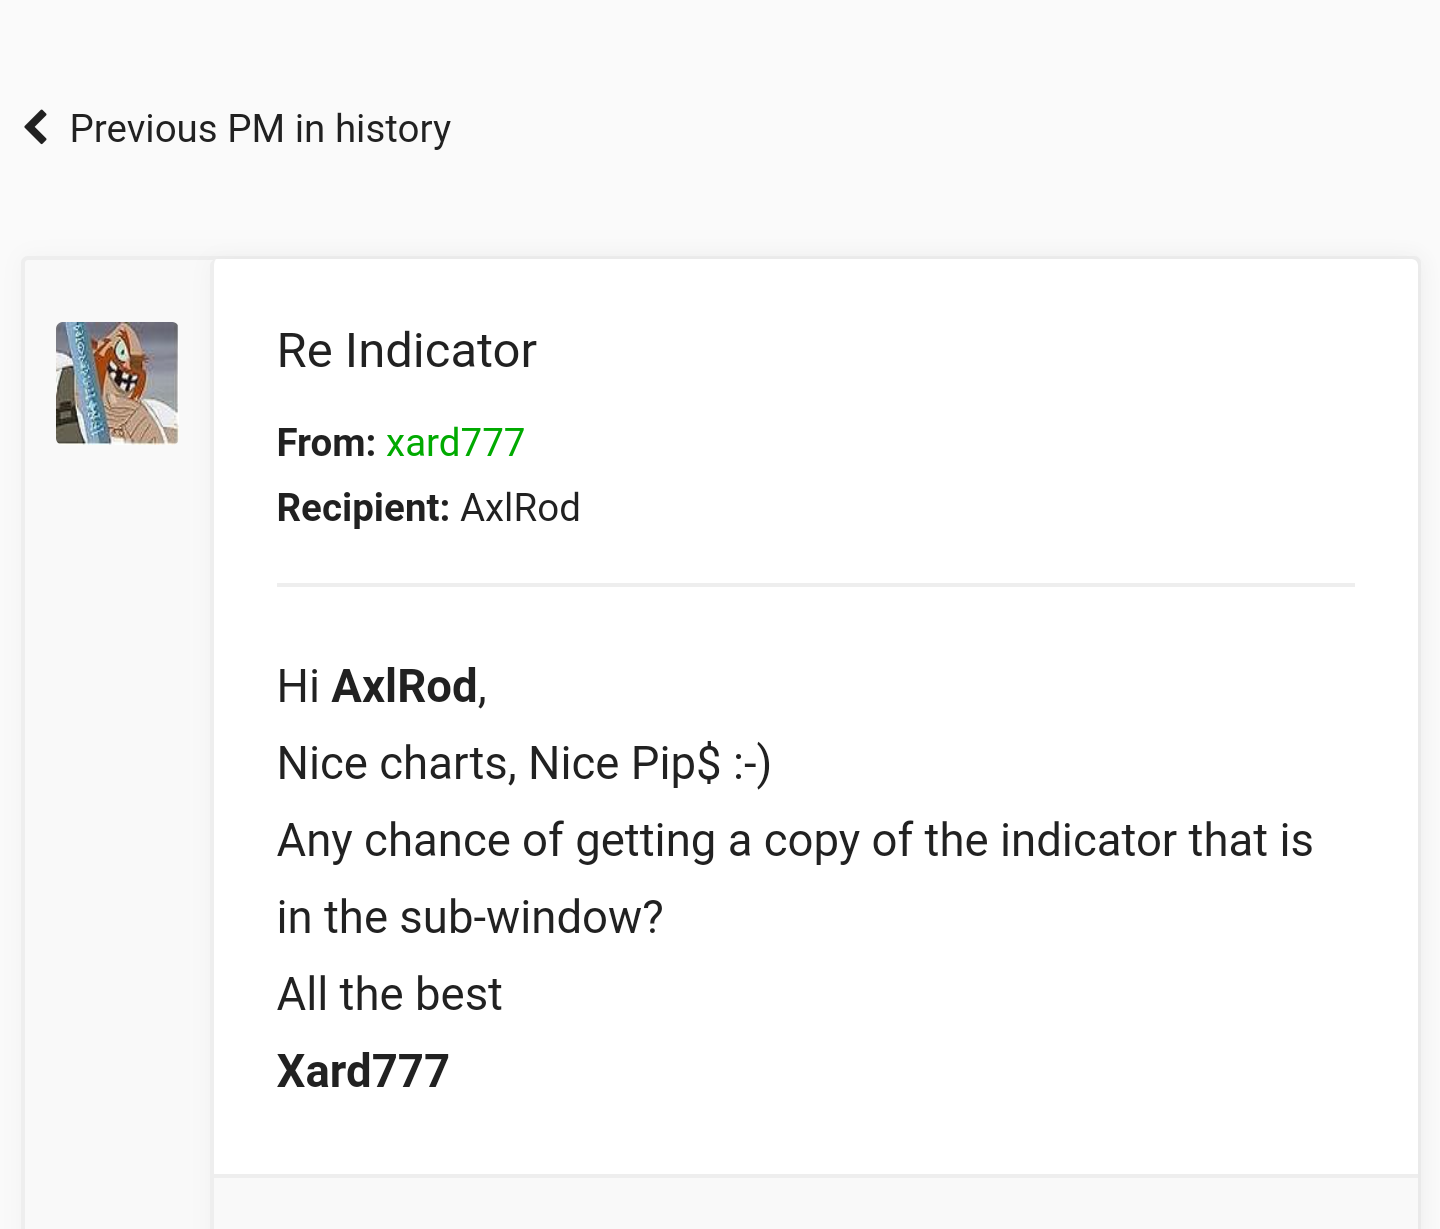The image size is (1440, 1229).
Task: Click the Re Indicator subject title
Action: coord(406,351)
